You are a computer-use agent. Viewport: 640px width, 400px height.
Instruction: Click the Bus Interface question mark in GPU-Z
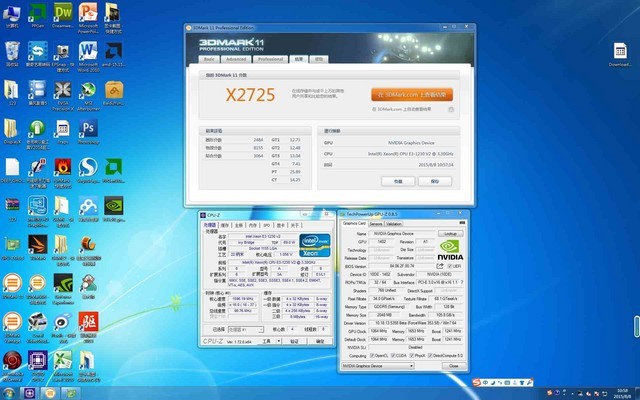(x=462, y=282)
